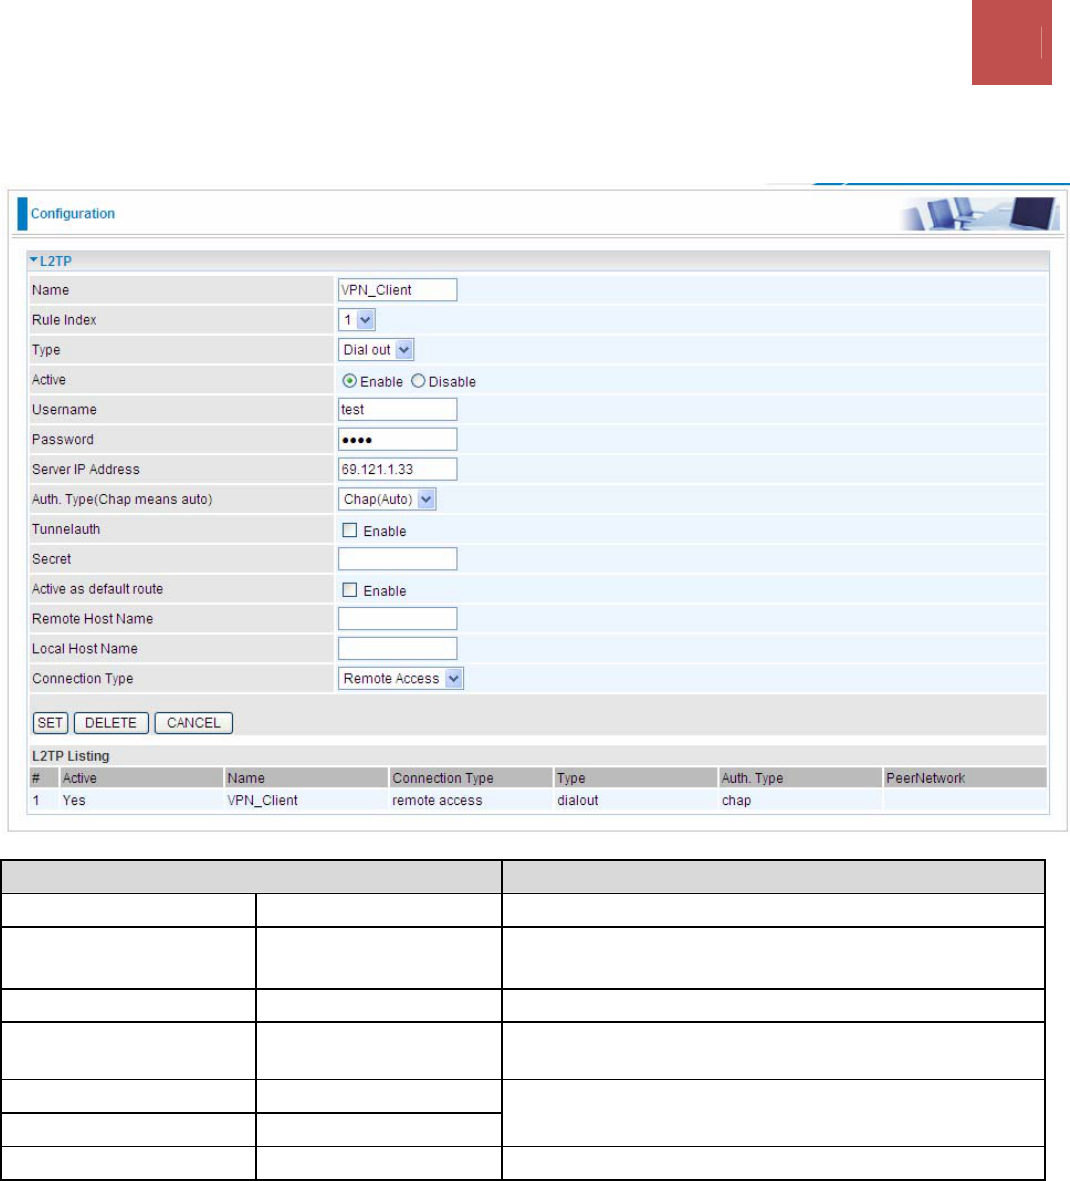Tick Active as default route Enable checkbox

349,590
